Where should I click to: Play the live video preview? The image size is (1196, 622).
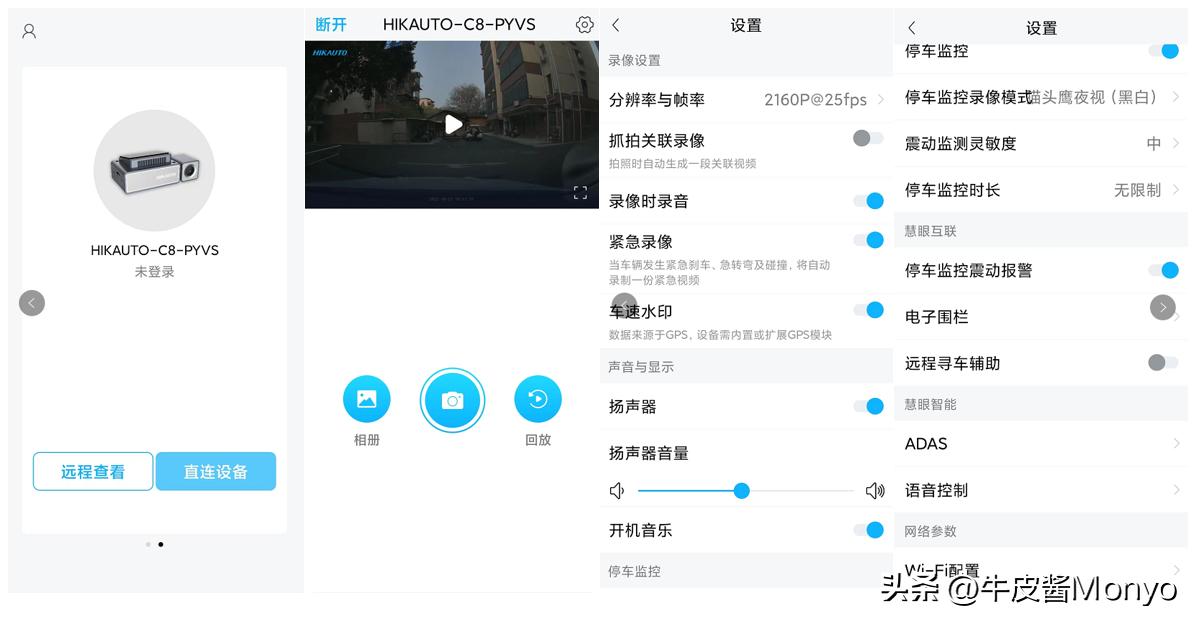pos(453,125)
